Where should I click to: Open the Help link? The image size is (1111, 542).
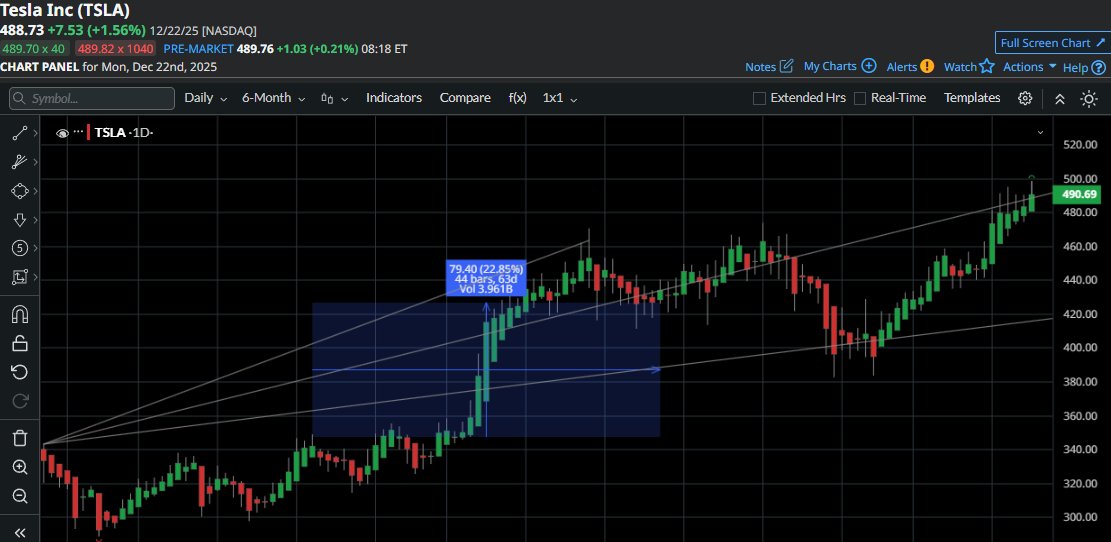click(x=1075, y=68)
